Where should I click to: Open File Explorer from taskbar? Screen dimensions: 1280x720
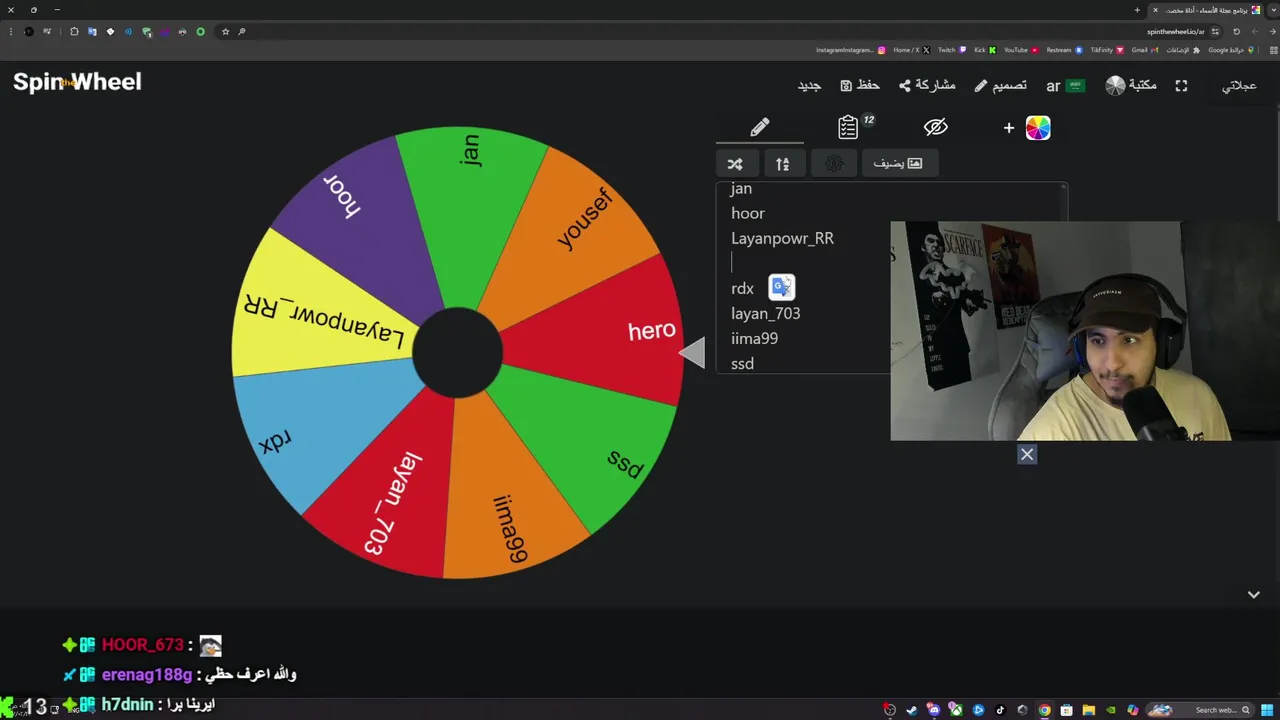click(x=1089, y=710)
